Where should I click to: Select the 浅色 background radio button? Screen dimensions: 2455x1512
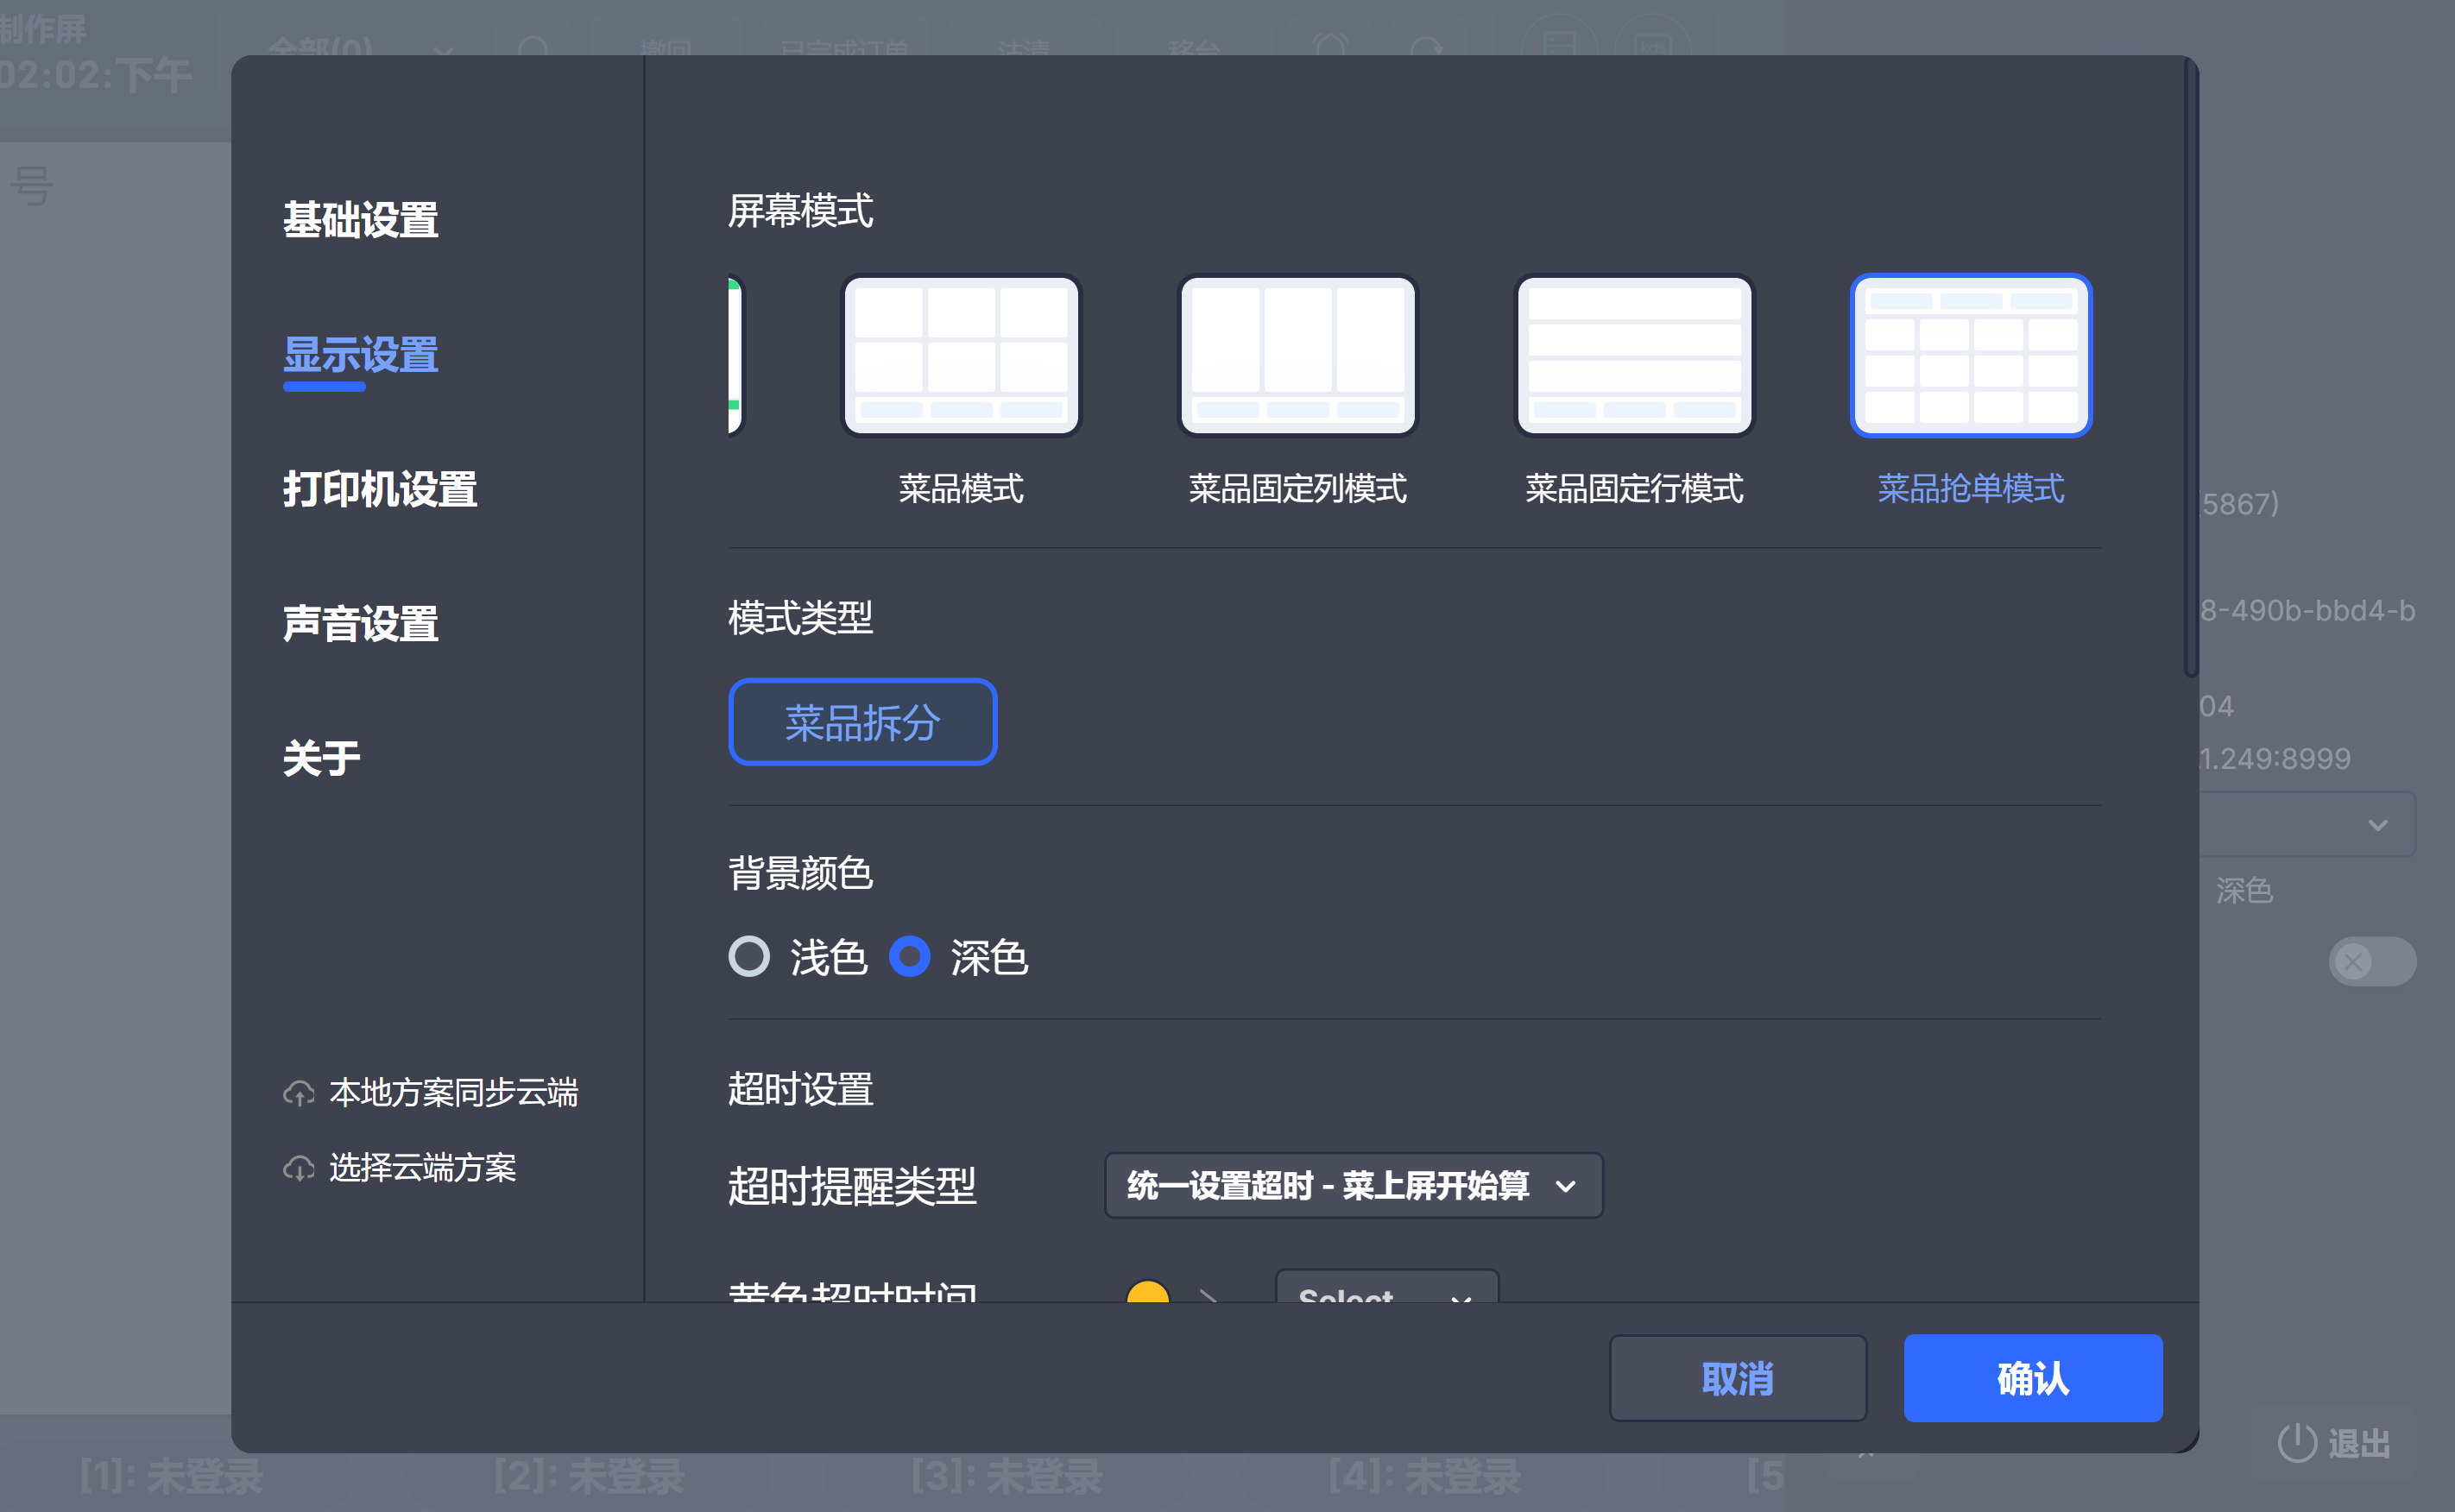(749, 957)
